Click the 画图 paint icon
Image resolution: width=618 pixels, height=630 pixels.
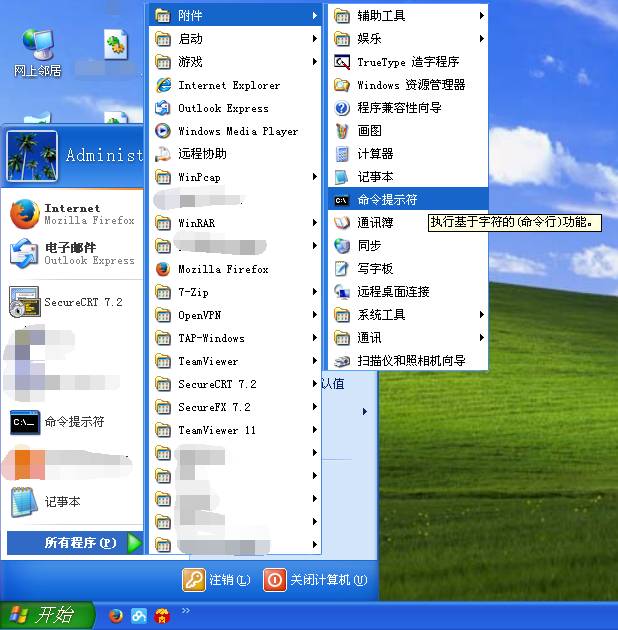pyautogui.click(x=342, y=131)
